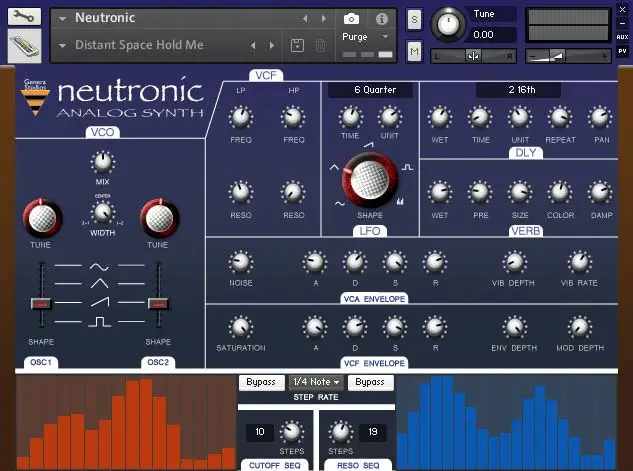633x471 pixels.
Task: Choose LFO random shape icon
Action: click(x=400, y=201)
